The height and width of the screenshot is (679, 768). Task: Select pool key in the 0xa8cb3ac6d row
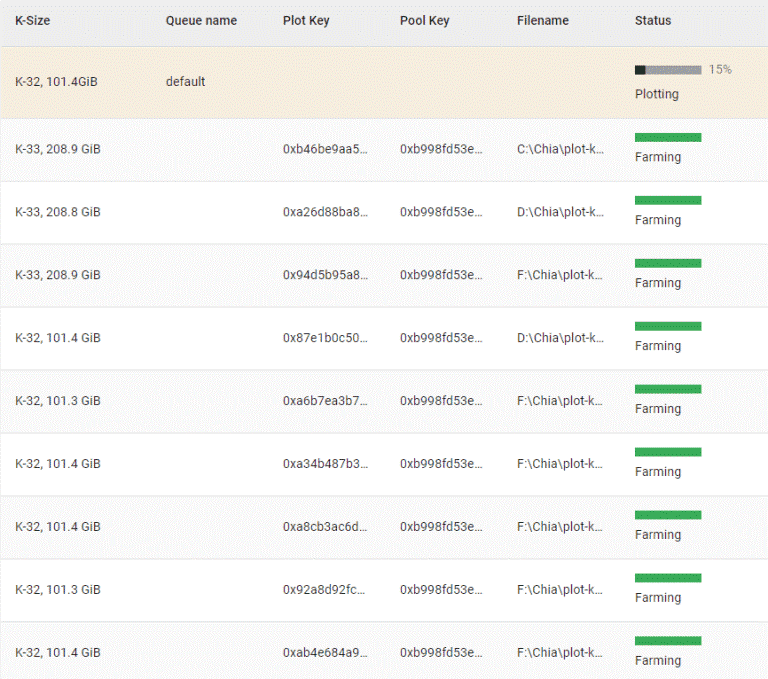pos(441,527)
